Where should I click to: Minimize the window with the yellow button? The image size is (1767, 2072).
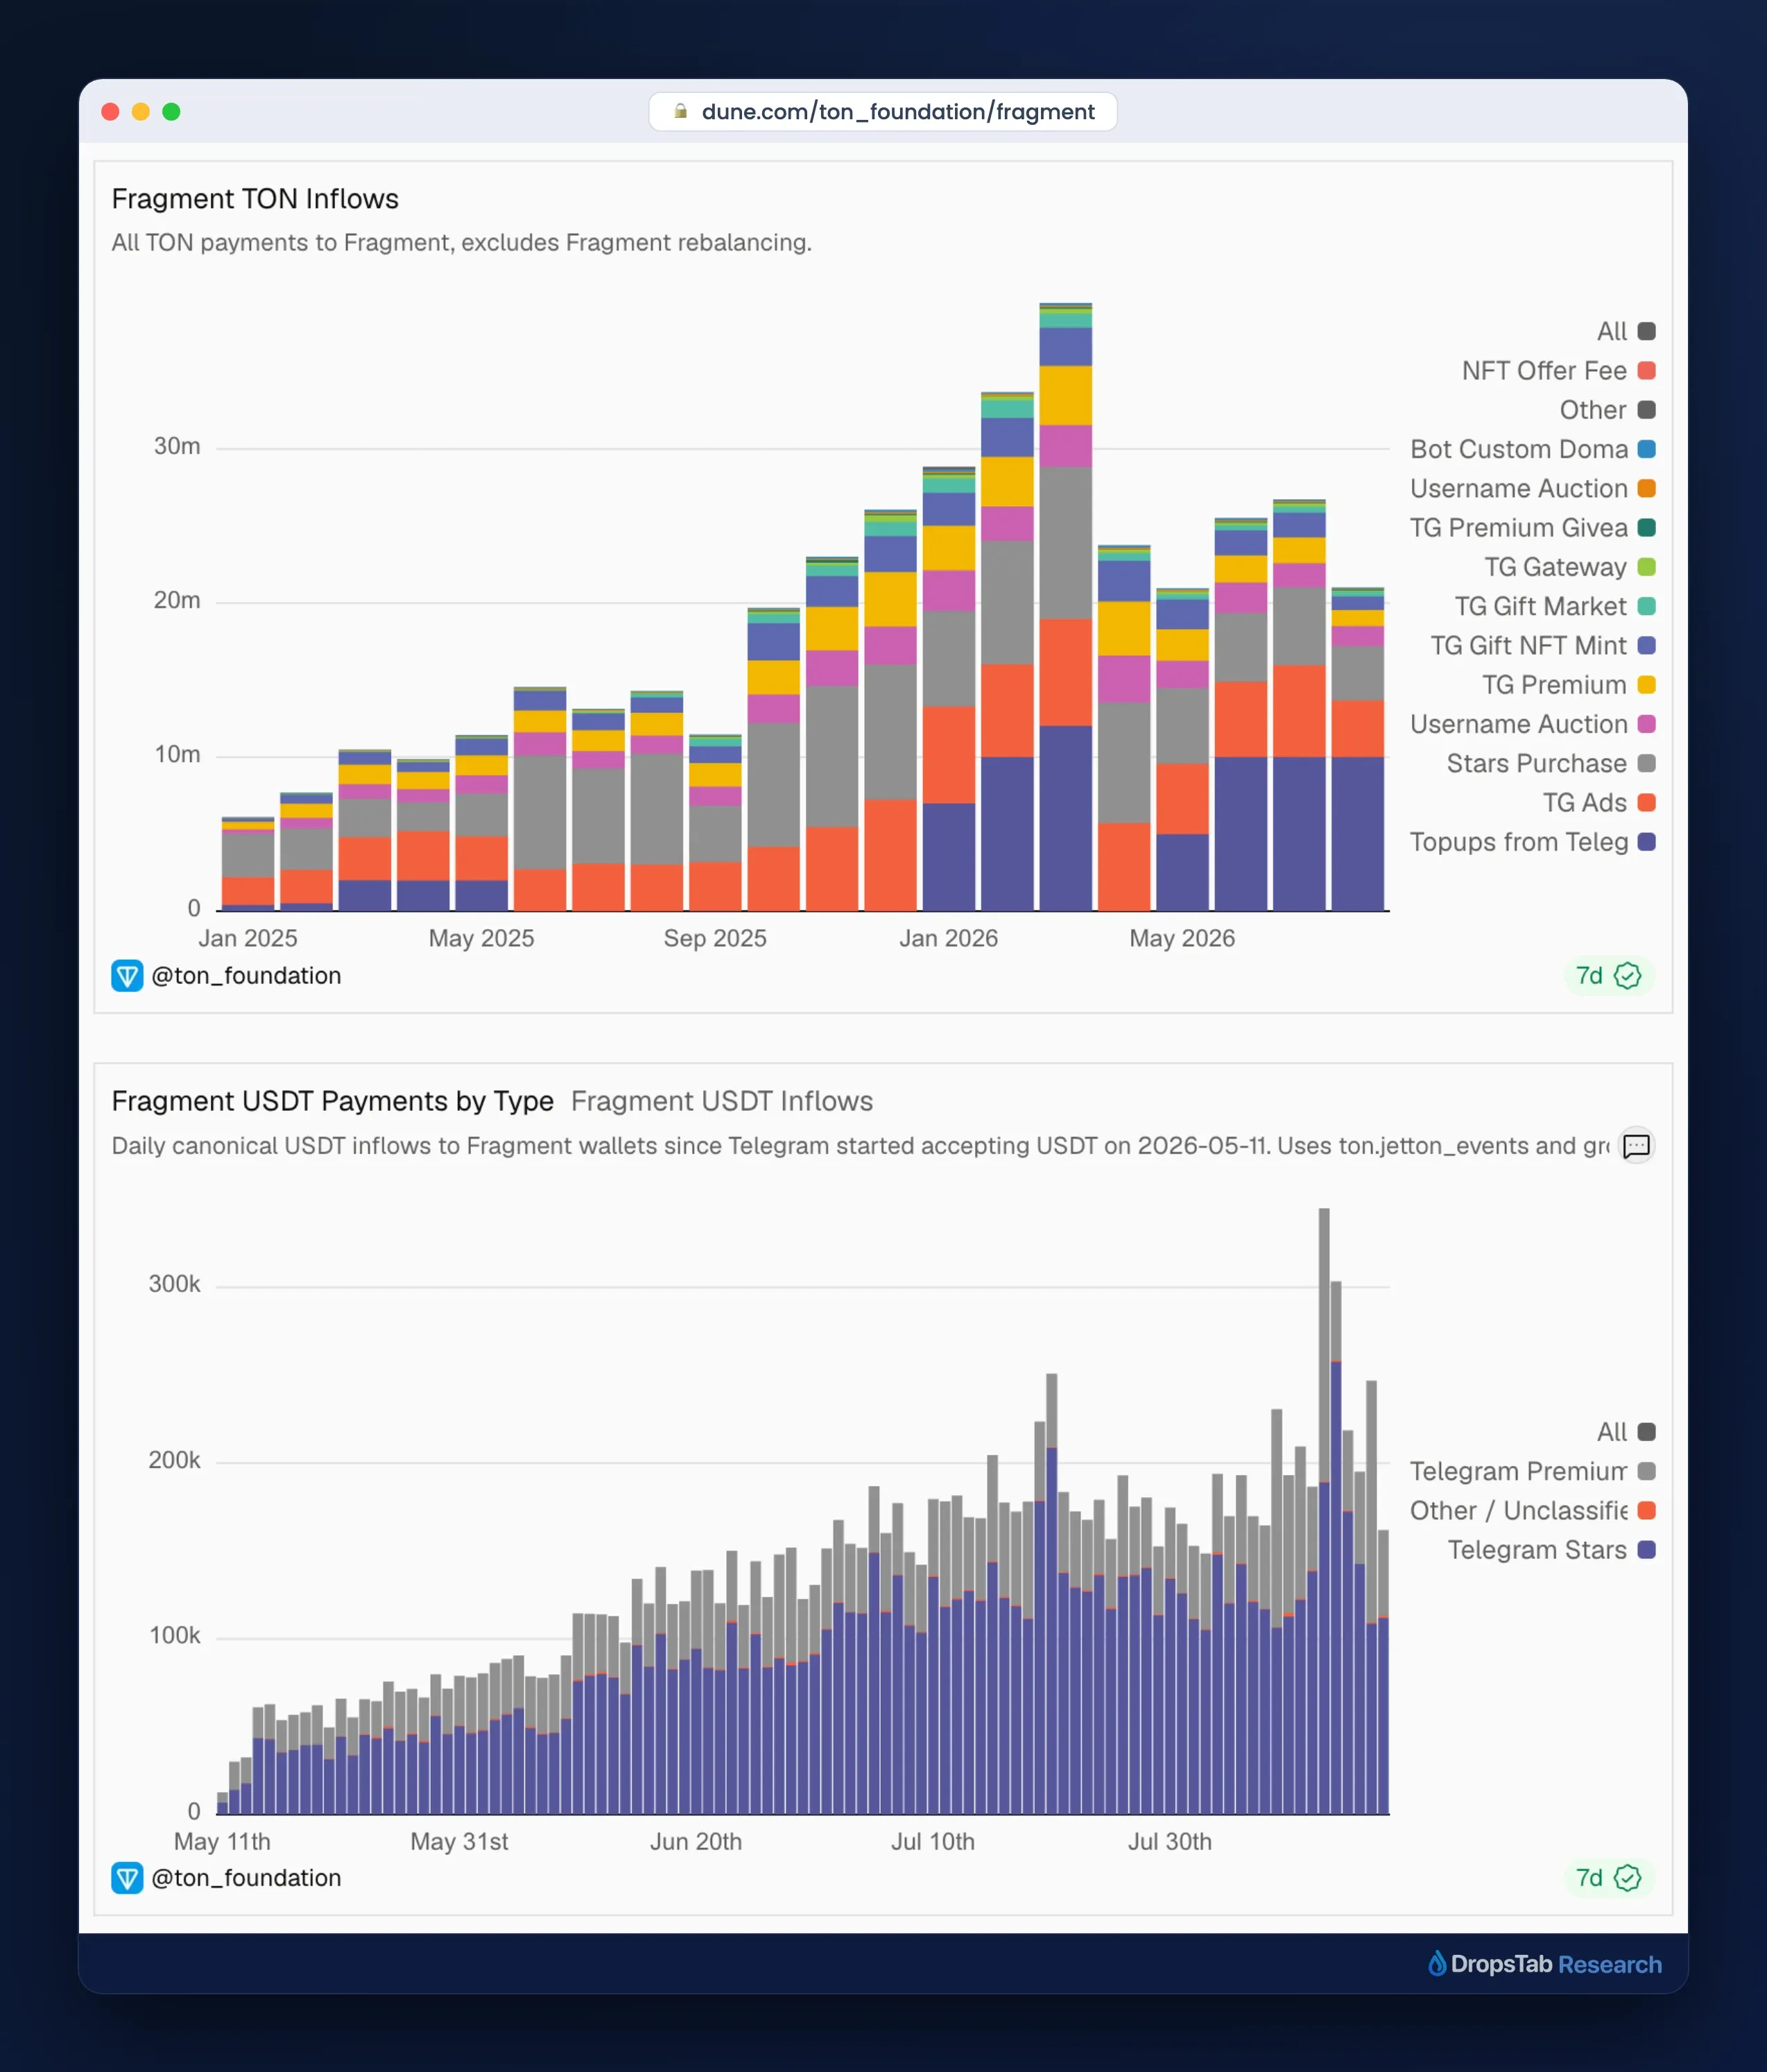tap(141, 112)
